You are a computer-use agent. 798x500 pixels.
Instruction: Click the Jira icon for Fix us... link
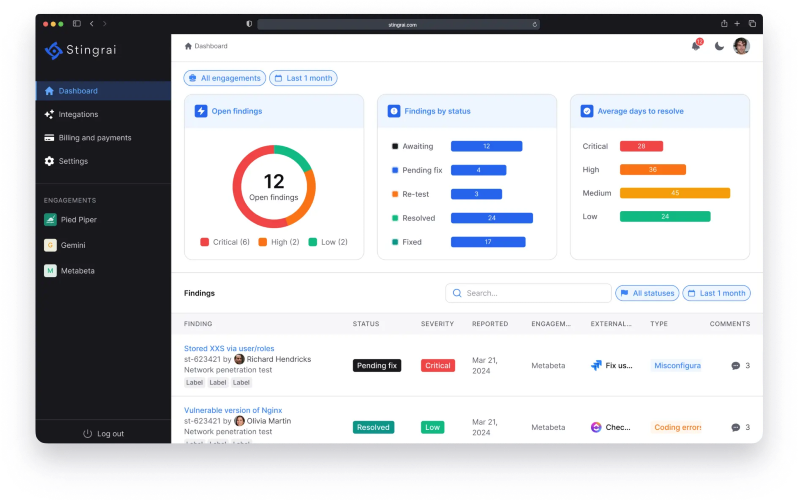pos(596,366)
